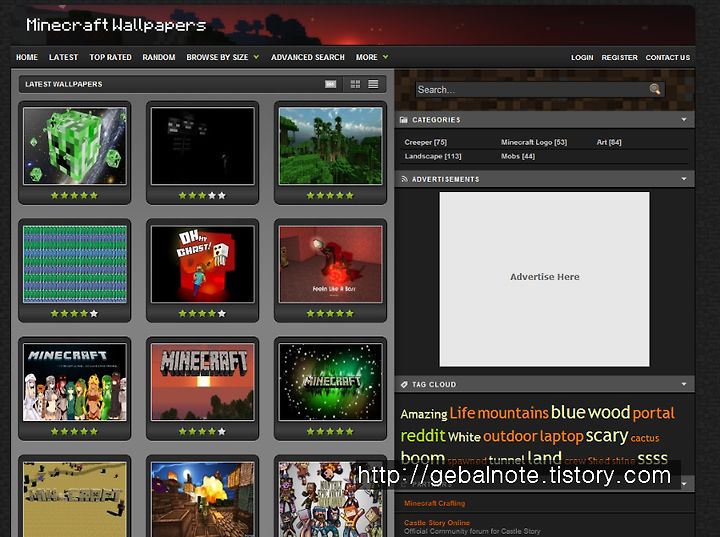Click the search magnifier icon

pos(655,89)
